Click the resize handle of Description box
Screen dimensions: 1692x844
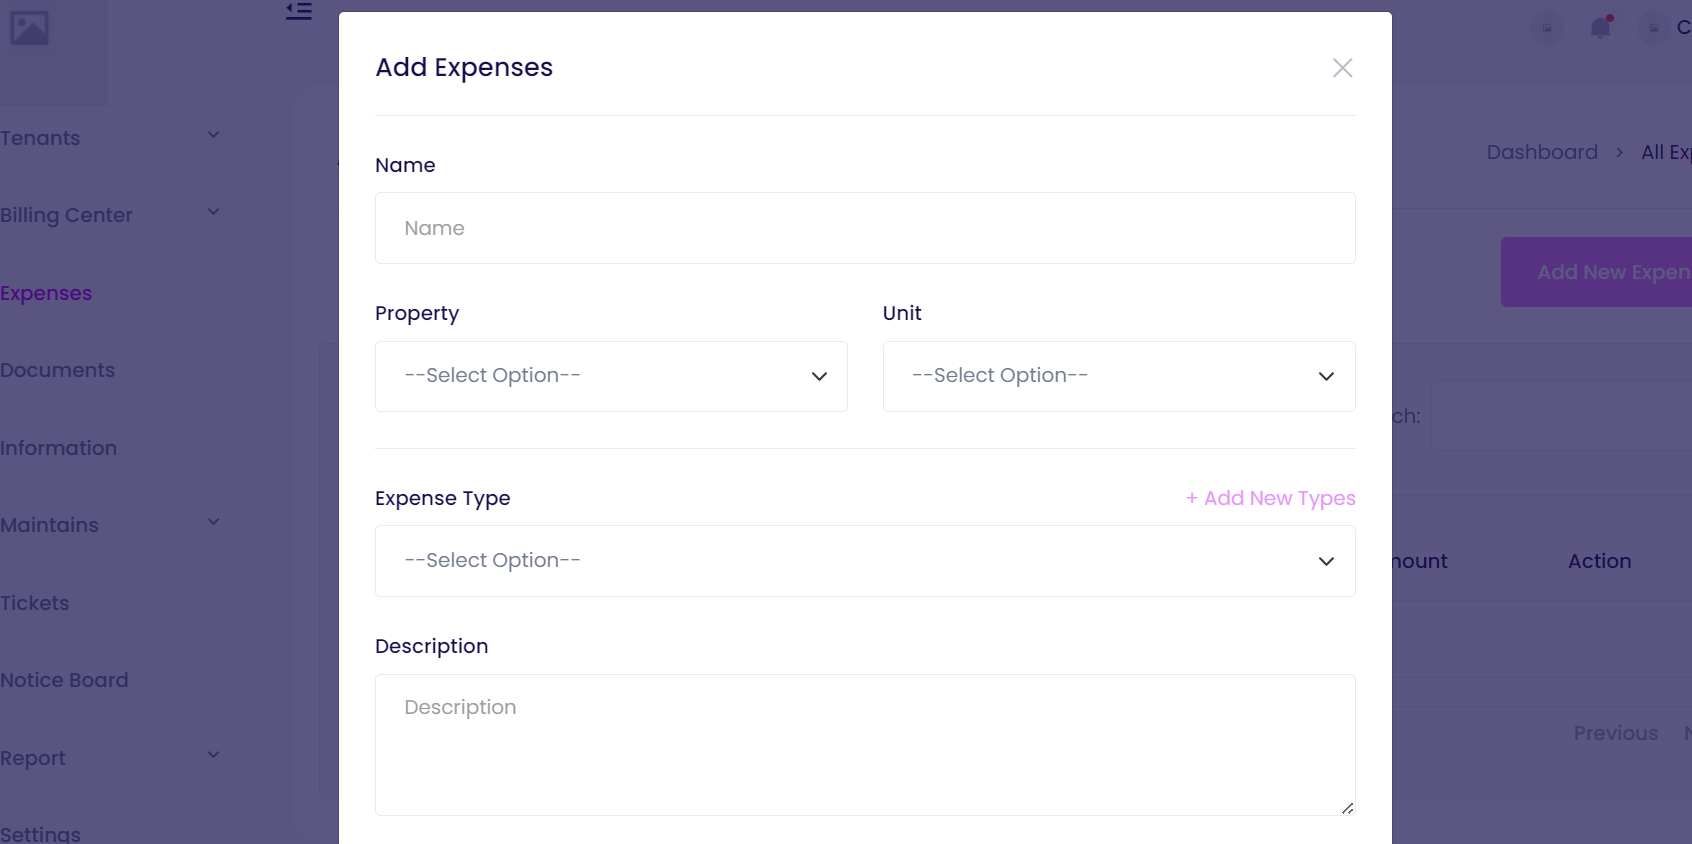[x=1347, y=808]
